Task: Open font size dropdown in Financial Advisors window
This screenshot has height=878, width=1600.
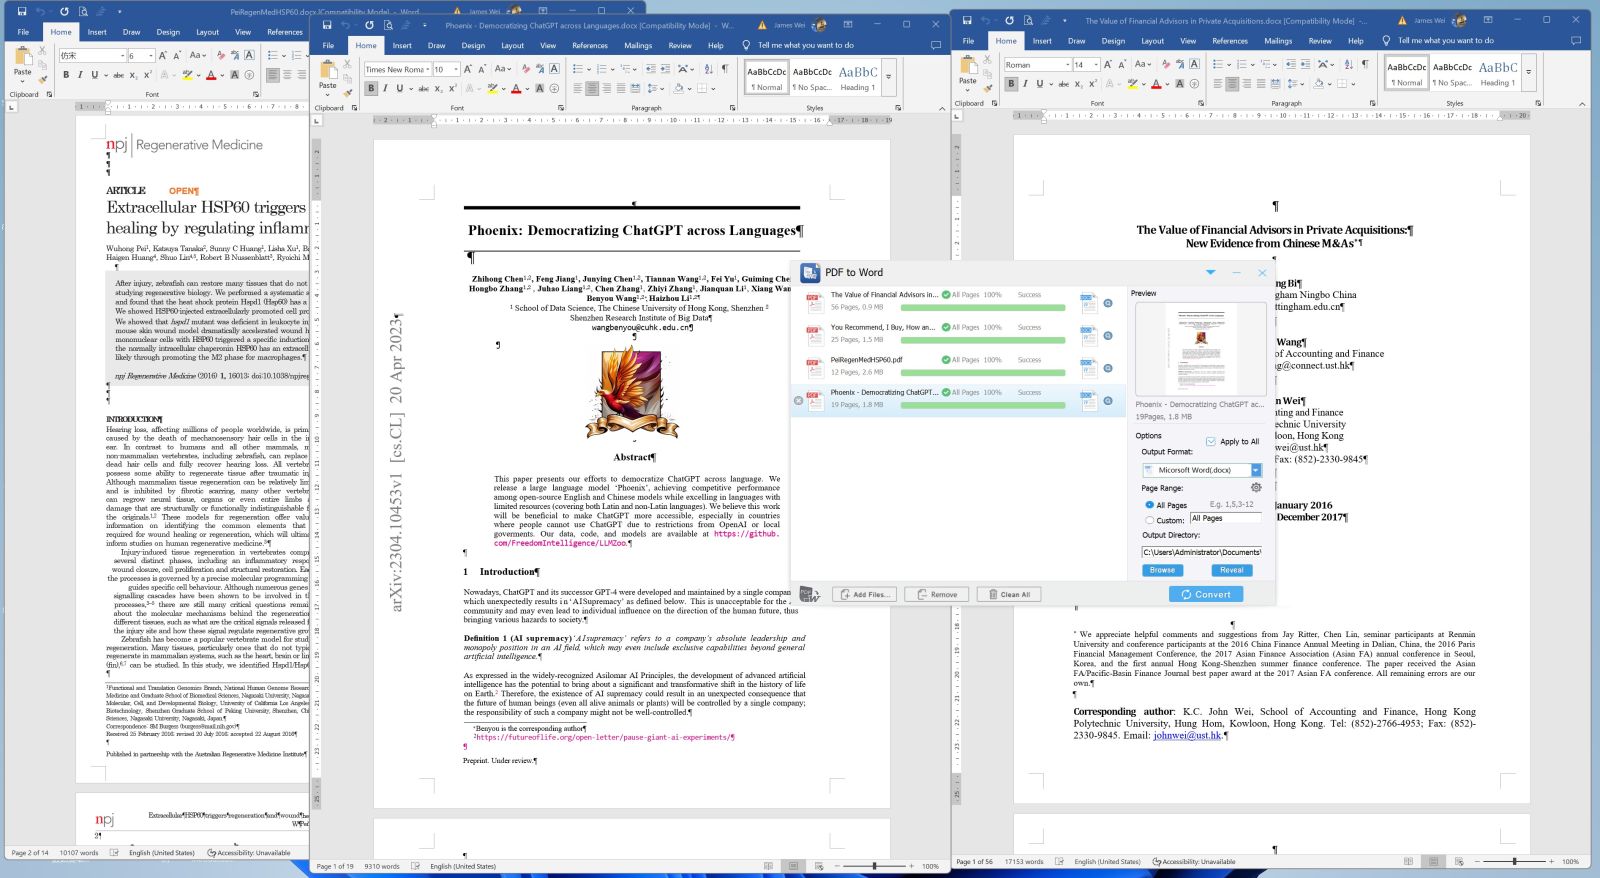Action: (1095, 65)
